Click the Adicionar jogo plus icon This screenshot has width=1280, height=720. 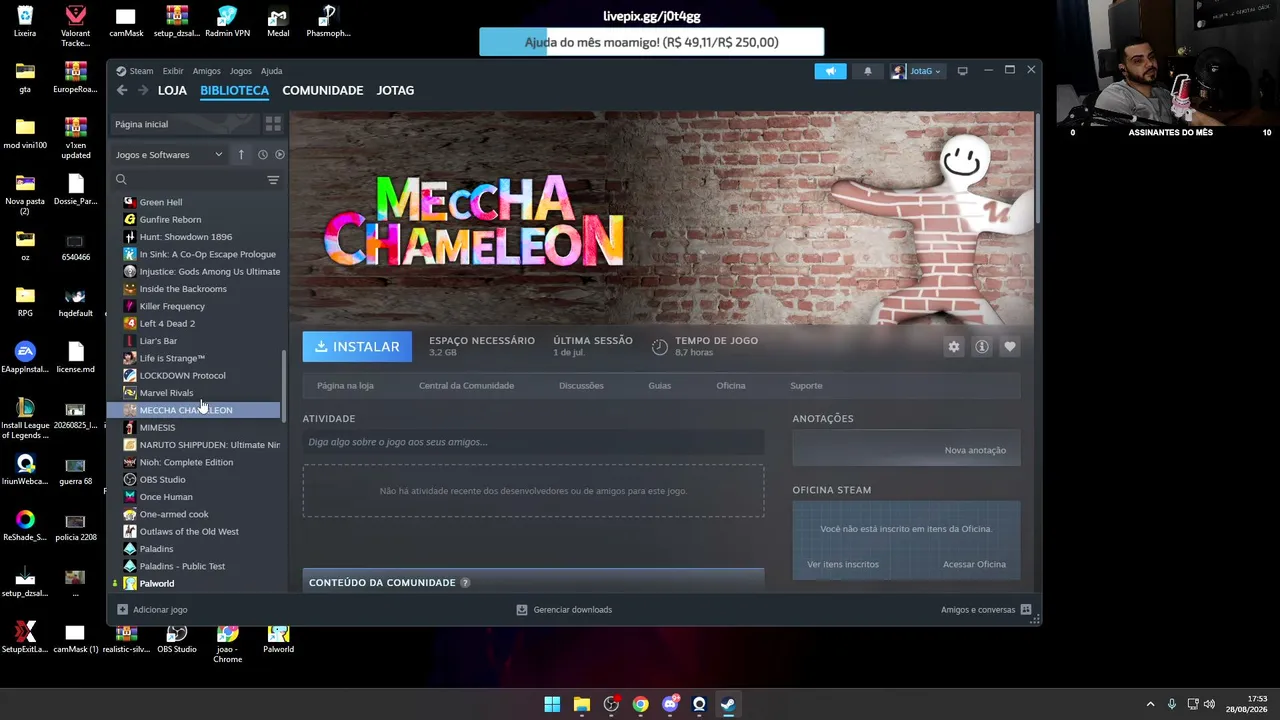(x=122, y=609)
